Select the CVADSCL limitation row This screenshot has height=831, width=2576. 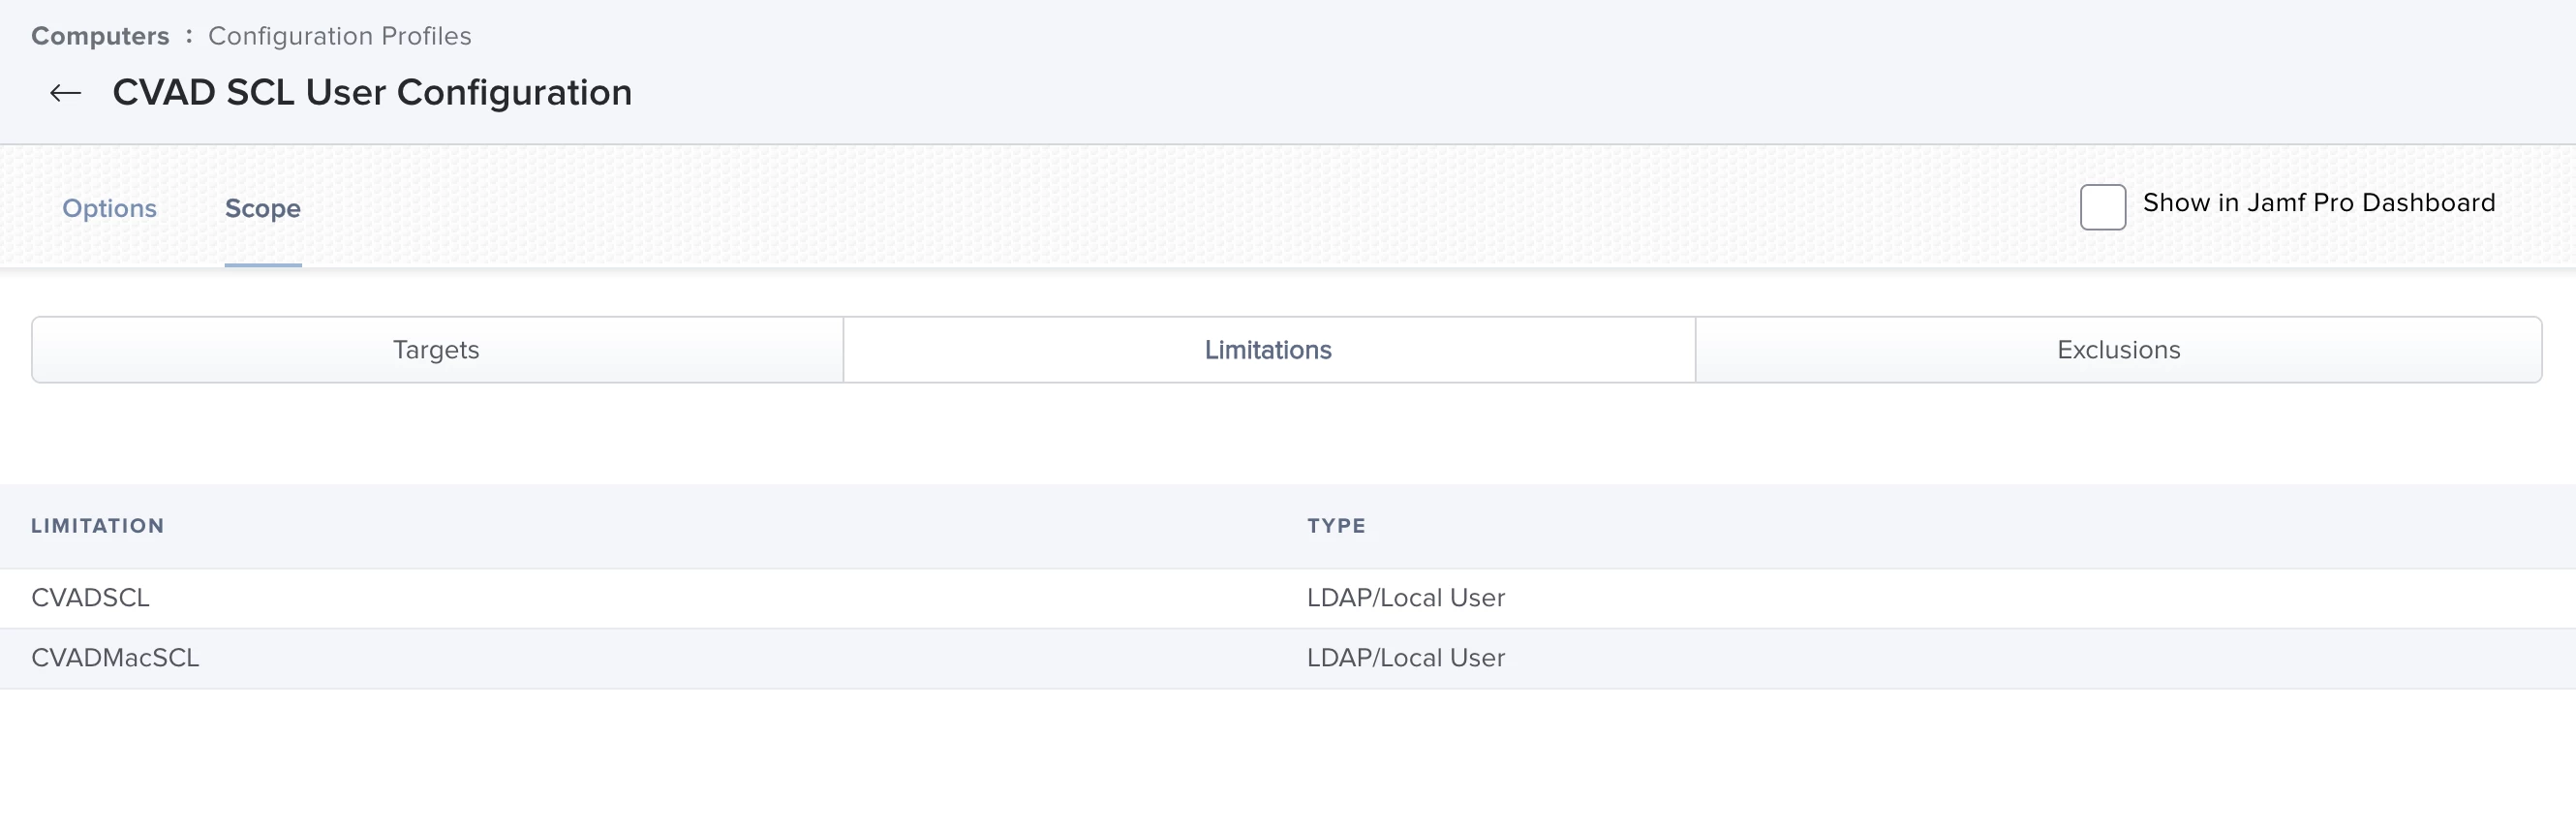(x=1288, y=598)
